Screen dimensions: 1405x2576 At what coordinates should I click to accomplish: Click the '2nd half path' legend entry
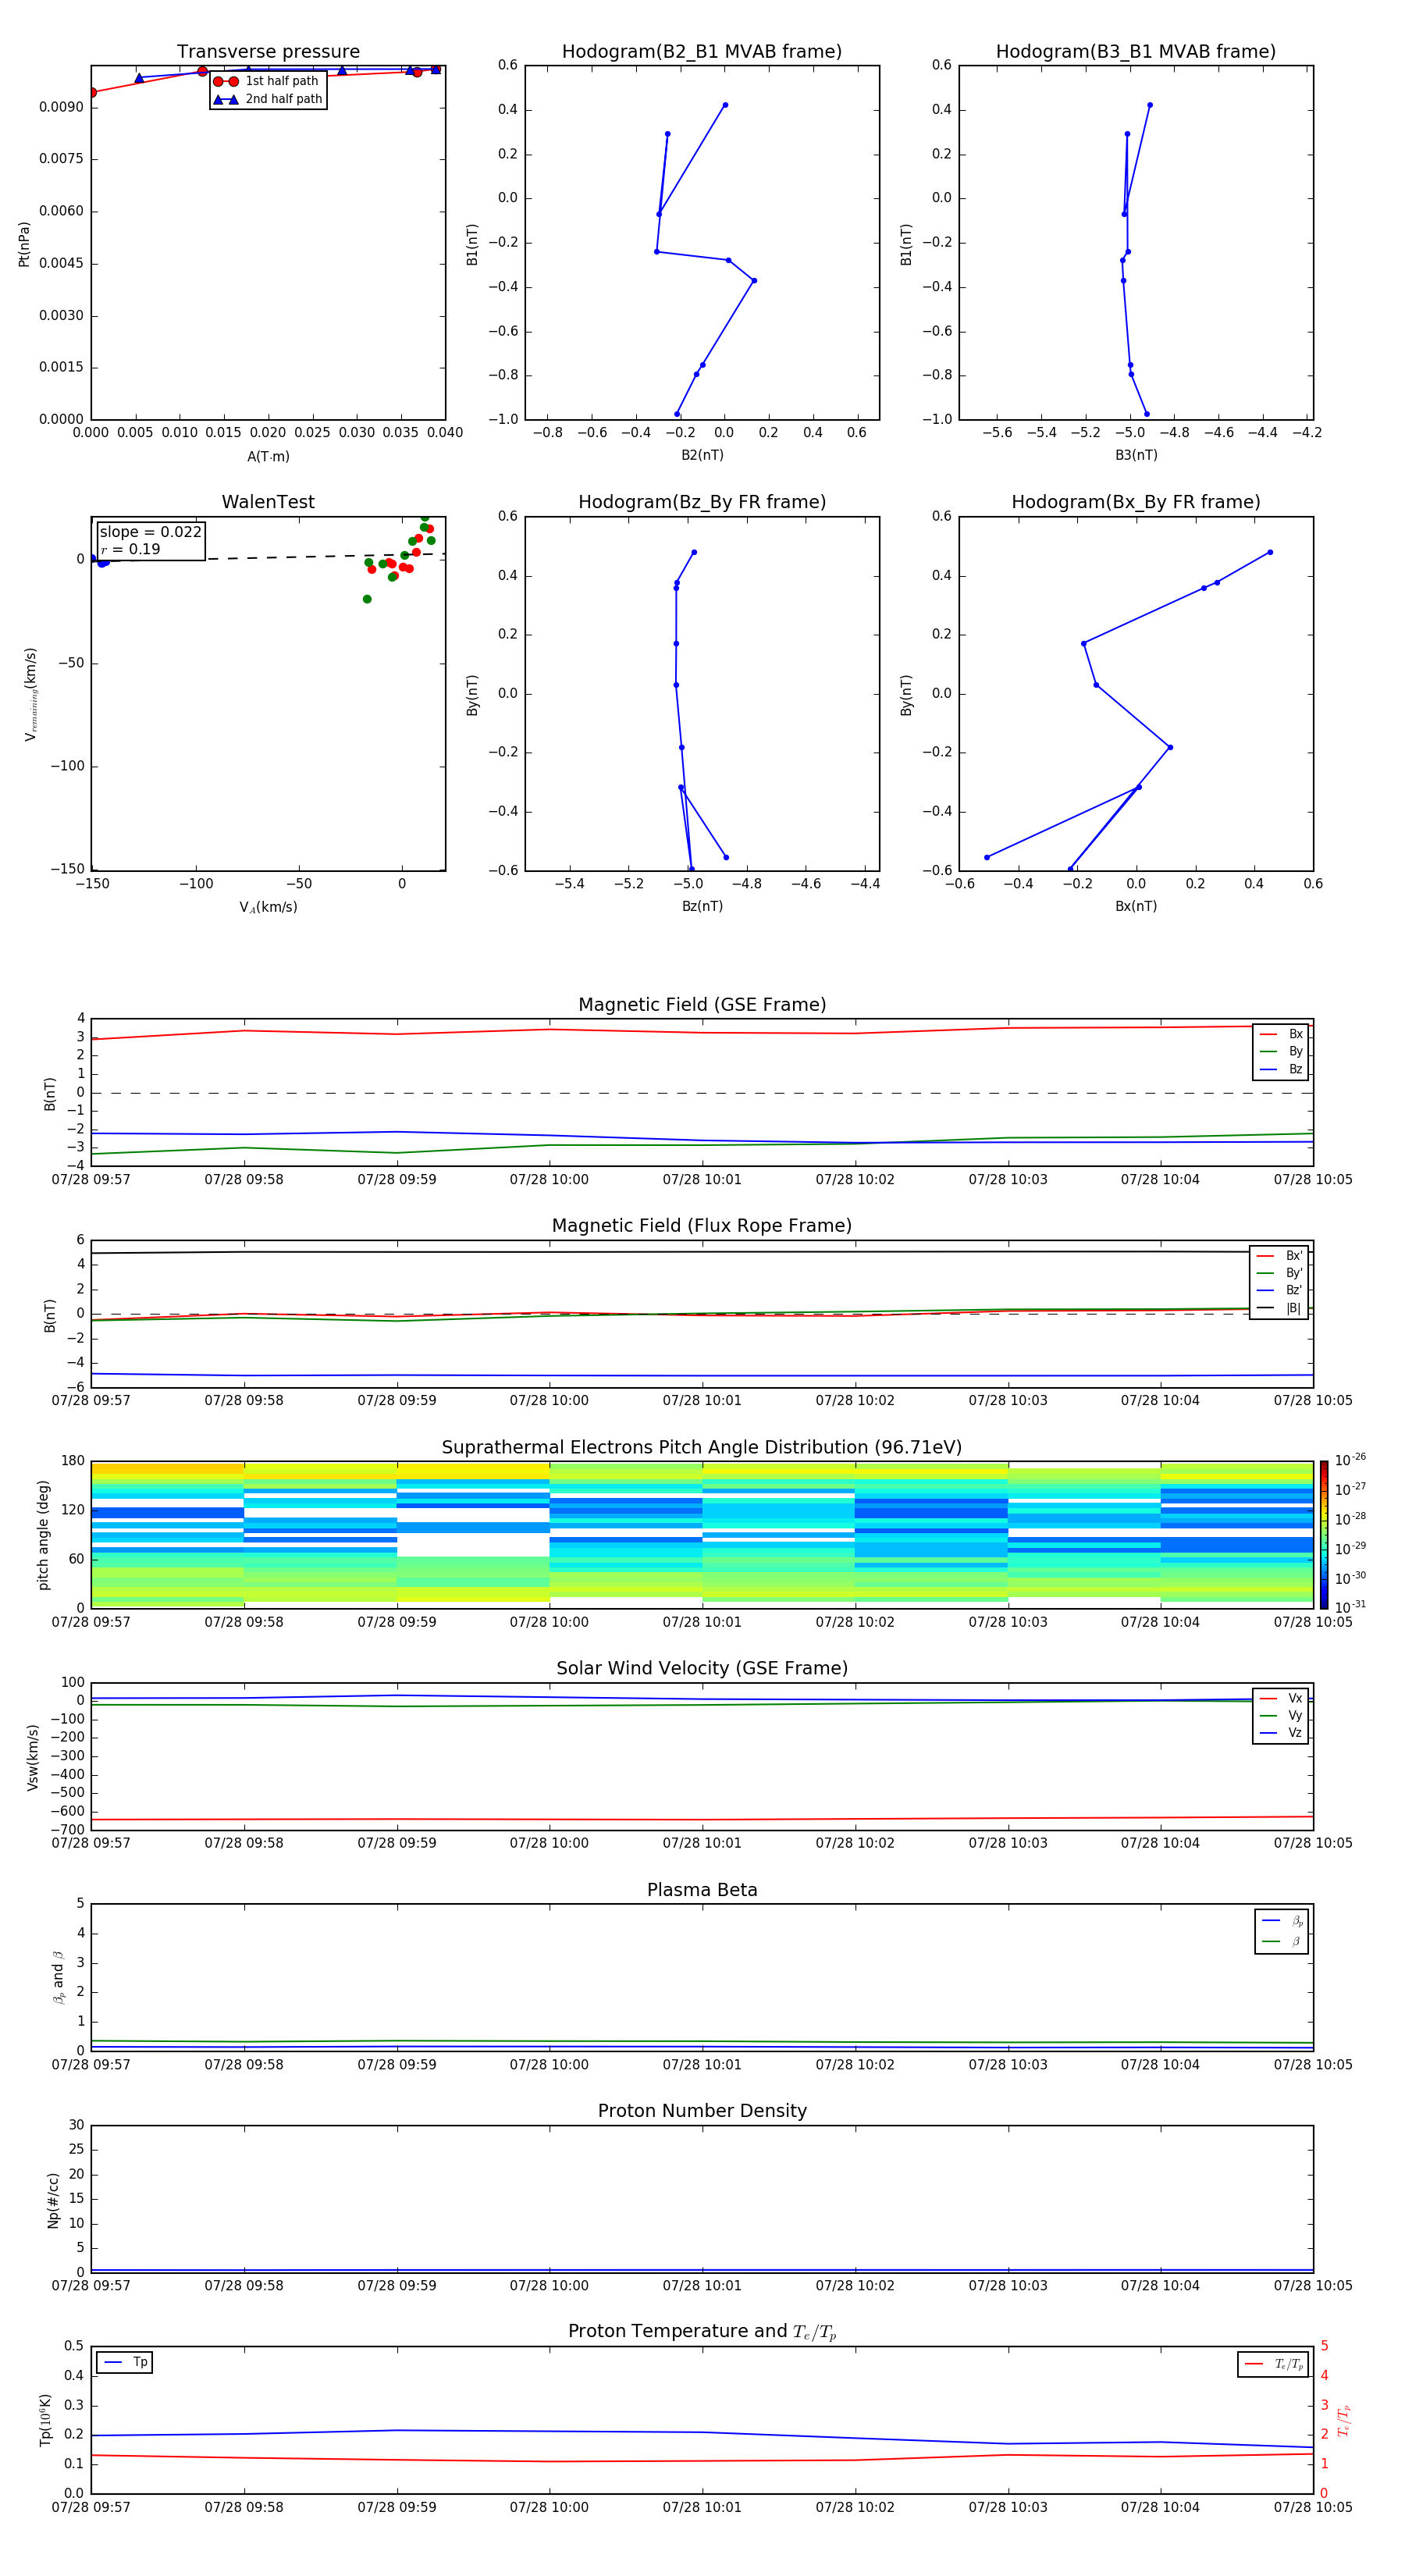[x=268, y=99]
